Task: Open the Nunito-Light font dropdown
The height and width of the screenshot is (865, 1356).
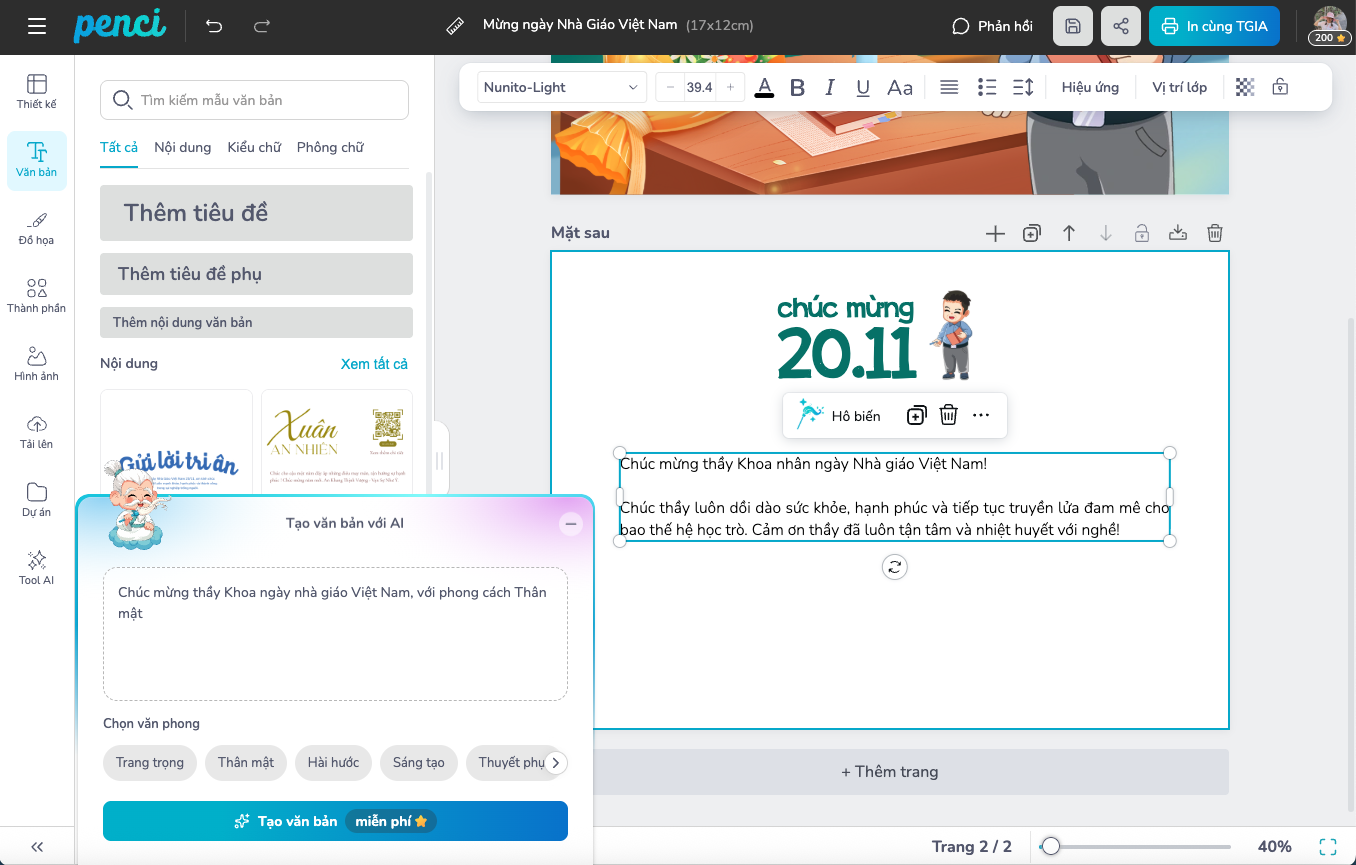Action: coord(561,87)
